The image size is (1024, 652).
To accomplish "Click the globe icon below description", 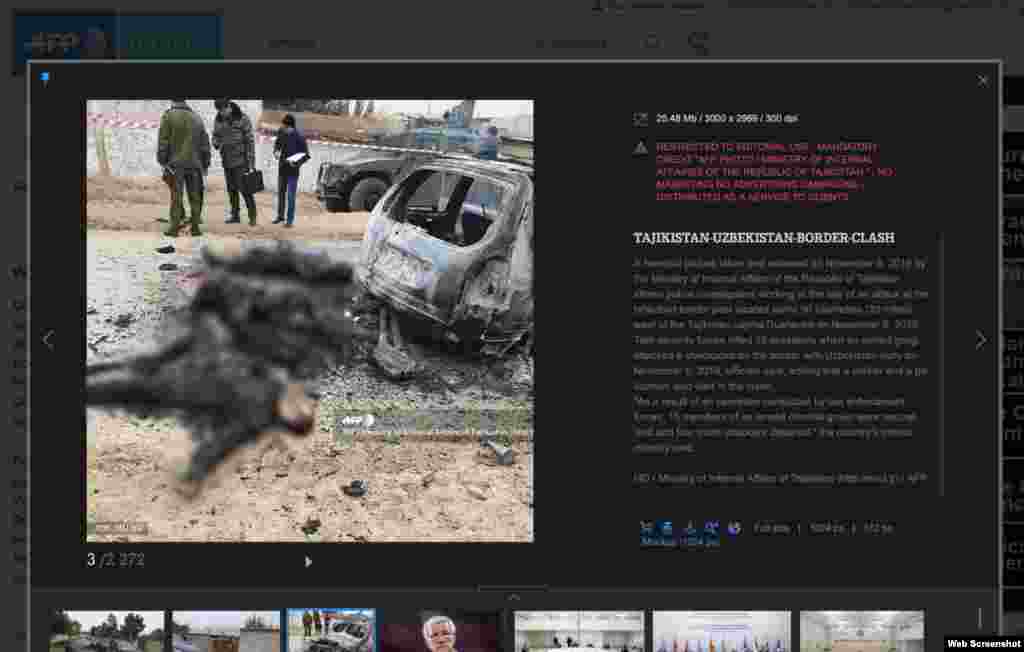I will coord(734,528).
